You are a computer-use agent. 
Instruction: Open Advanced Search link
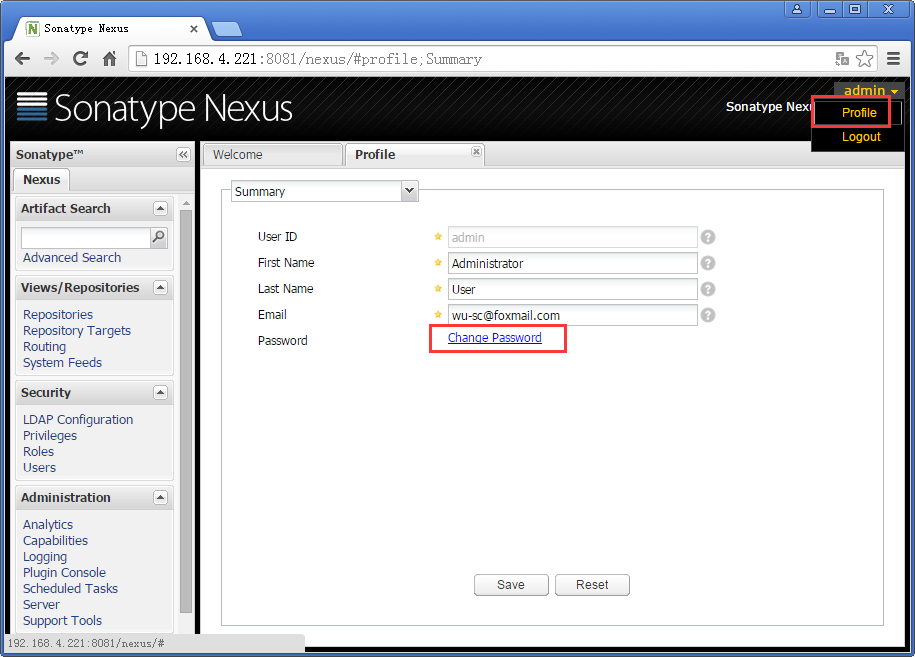pyautogui.click(x=72, y=257)
